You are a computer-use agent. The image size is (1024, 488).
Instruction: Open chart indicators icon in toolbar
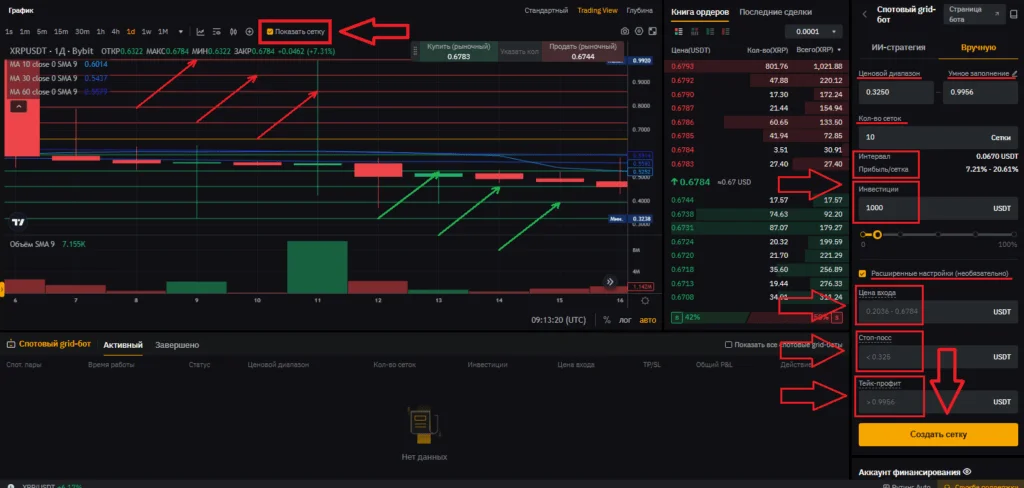point(200,31)
